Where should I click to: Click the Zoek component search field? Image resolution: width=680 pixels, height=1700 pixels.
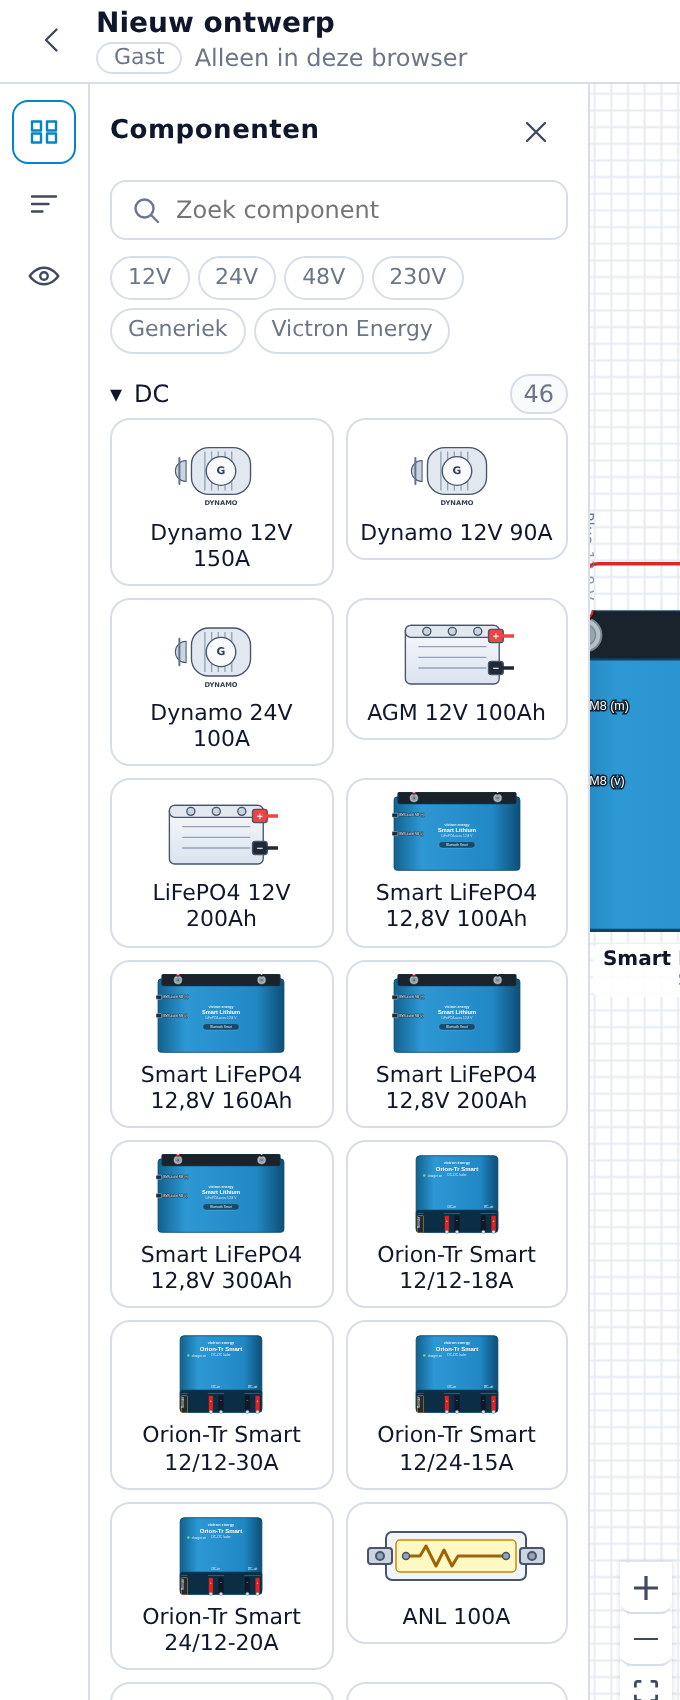[x=339, y=210]
